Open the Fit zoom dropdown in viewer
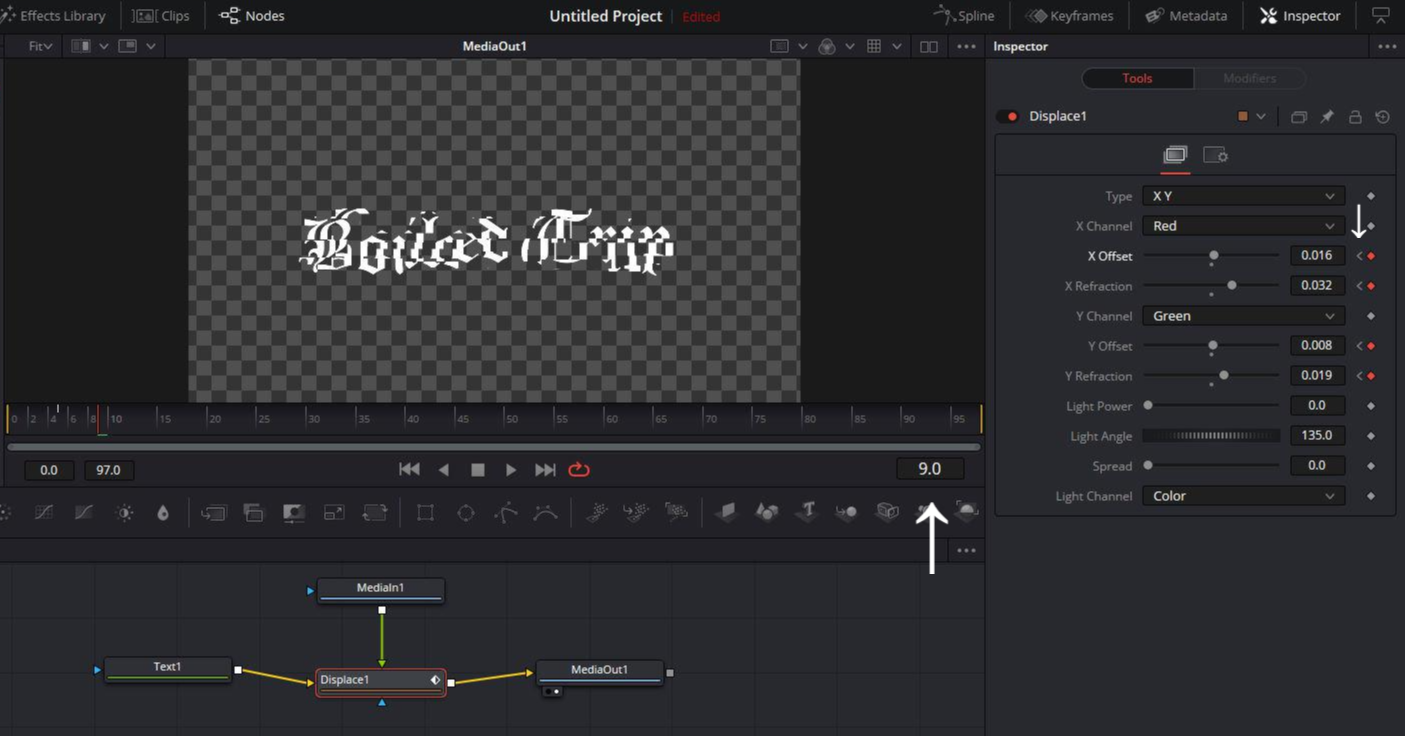This screenshot has width=1405, height=736. (40, 47)
